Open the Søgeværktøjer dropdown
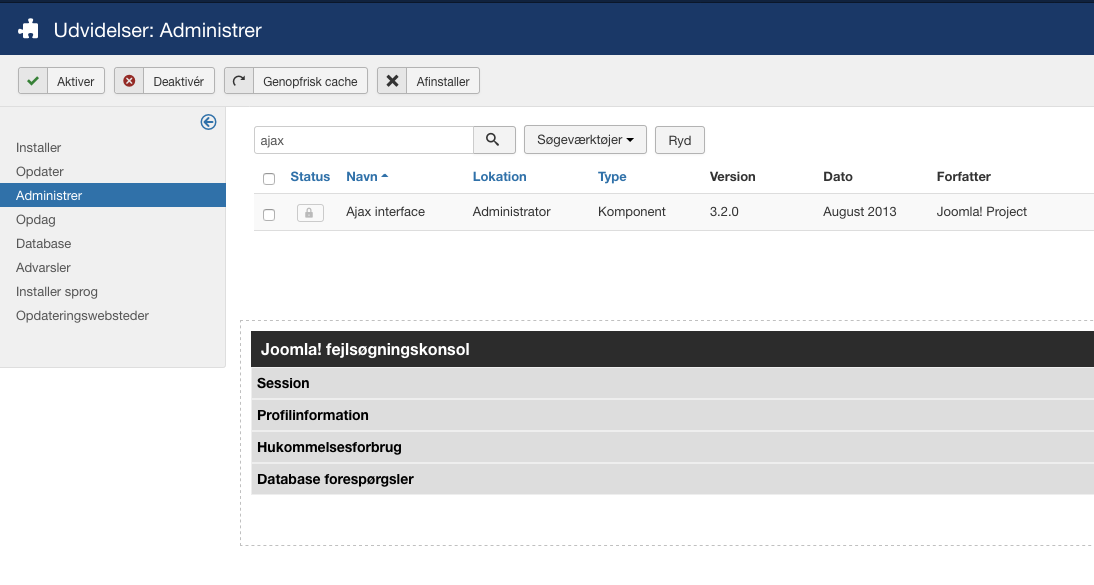Screen dimensions: 1094x585 click(585, 140)
